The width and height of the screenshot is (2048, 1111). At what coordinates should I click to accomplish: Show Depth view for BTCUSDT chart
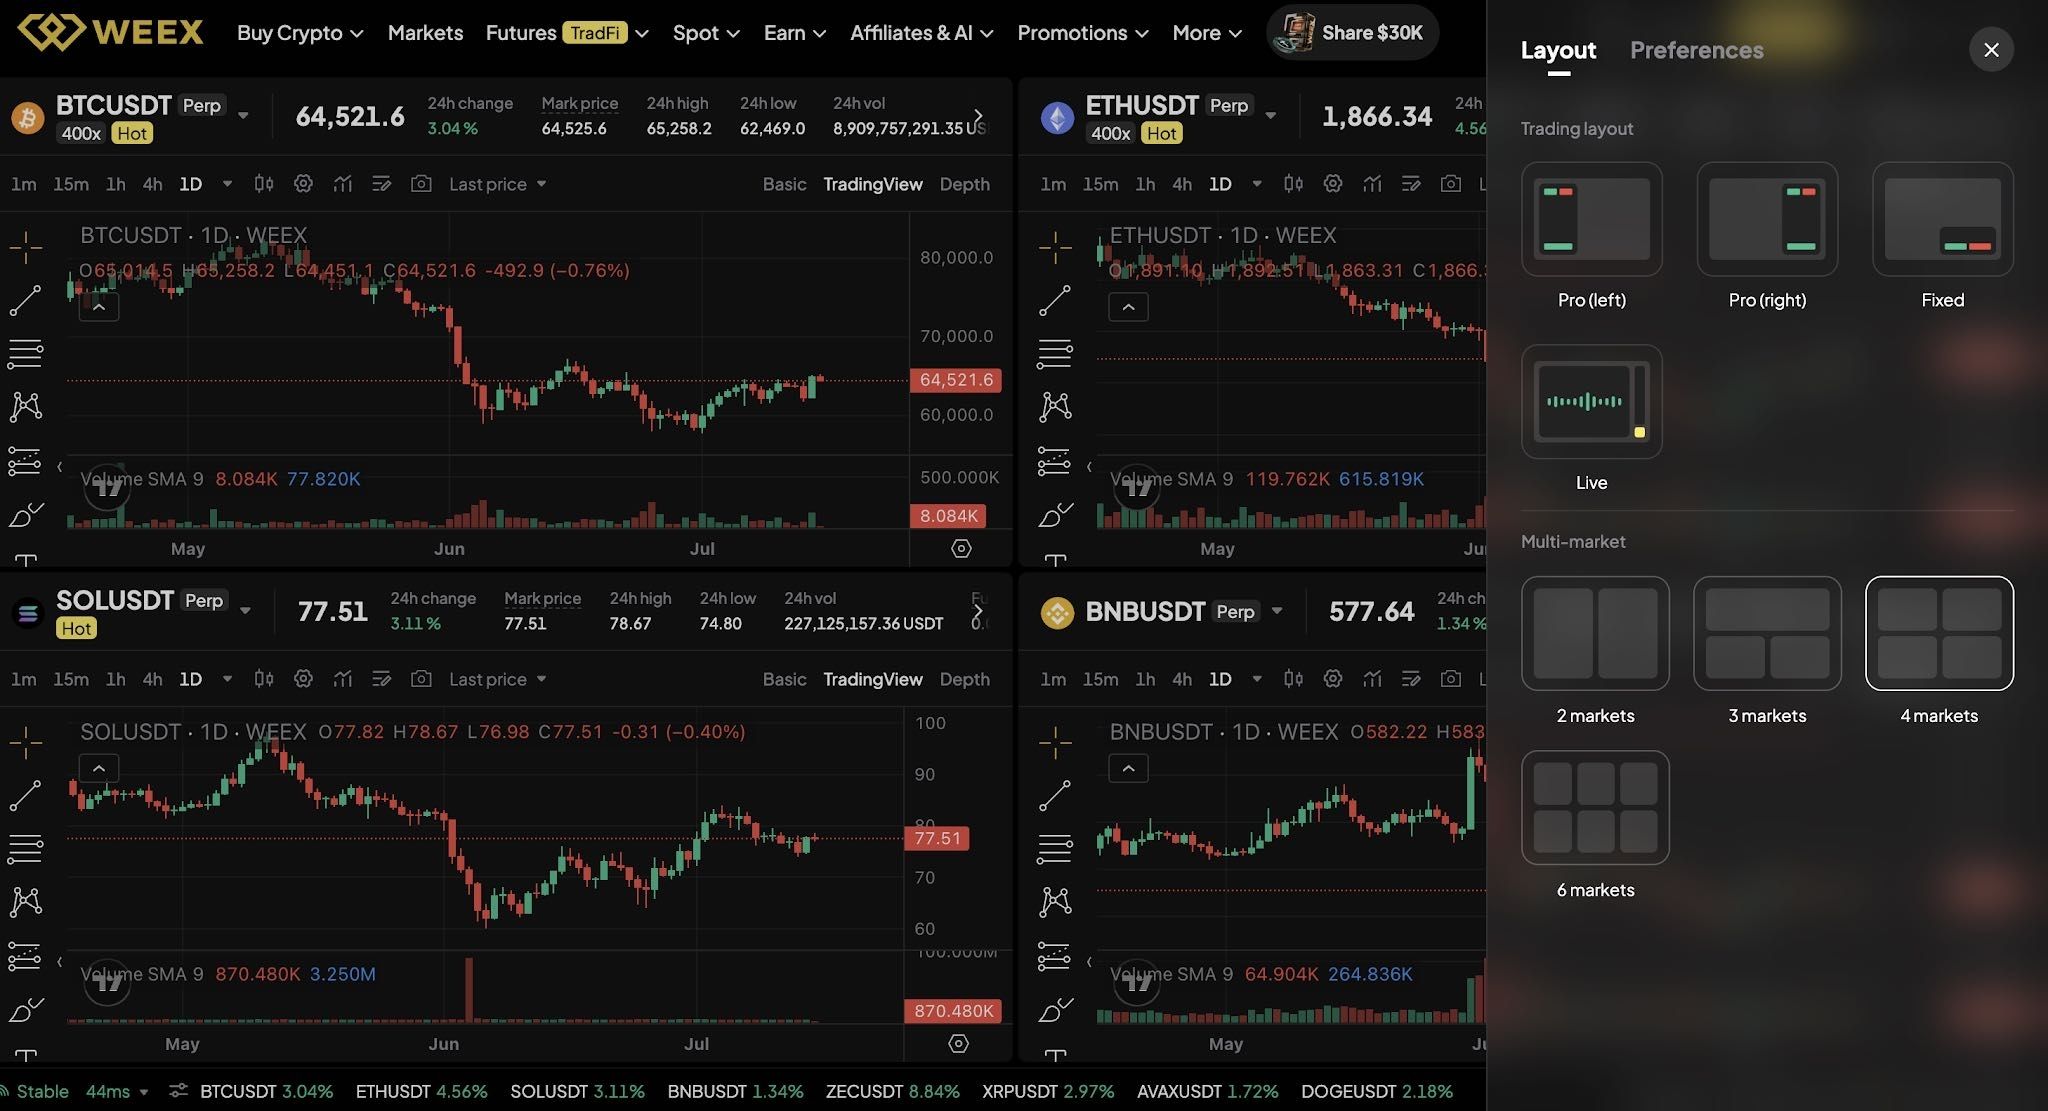(x=964, y=184)
